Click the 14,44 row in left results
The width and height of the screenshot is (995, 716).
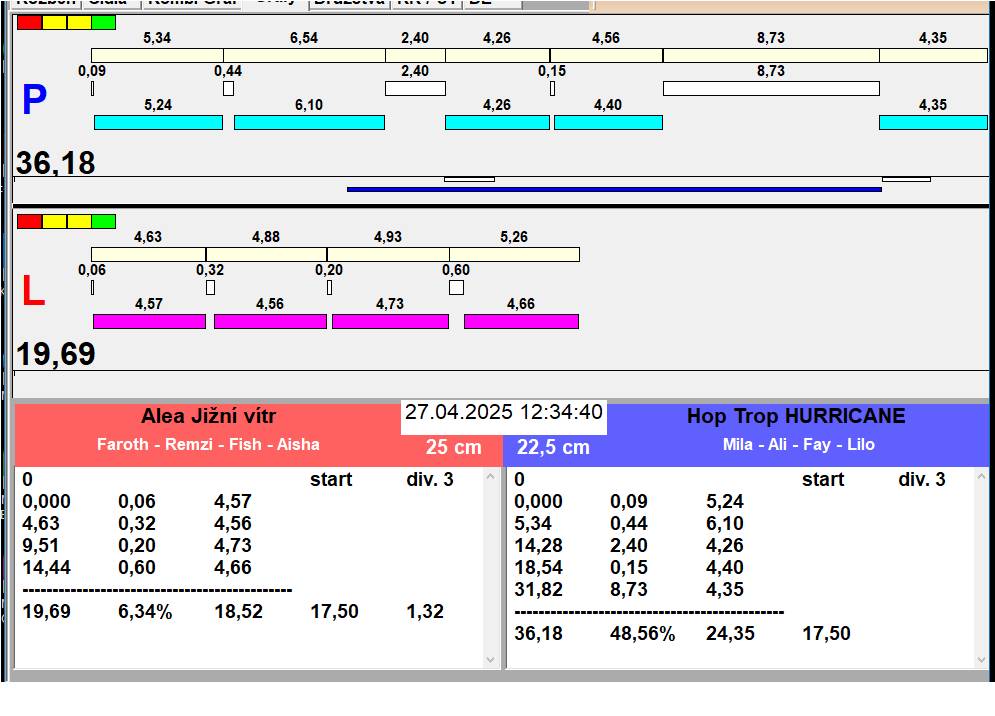[137, 567]
